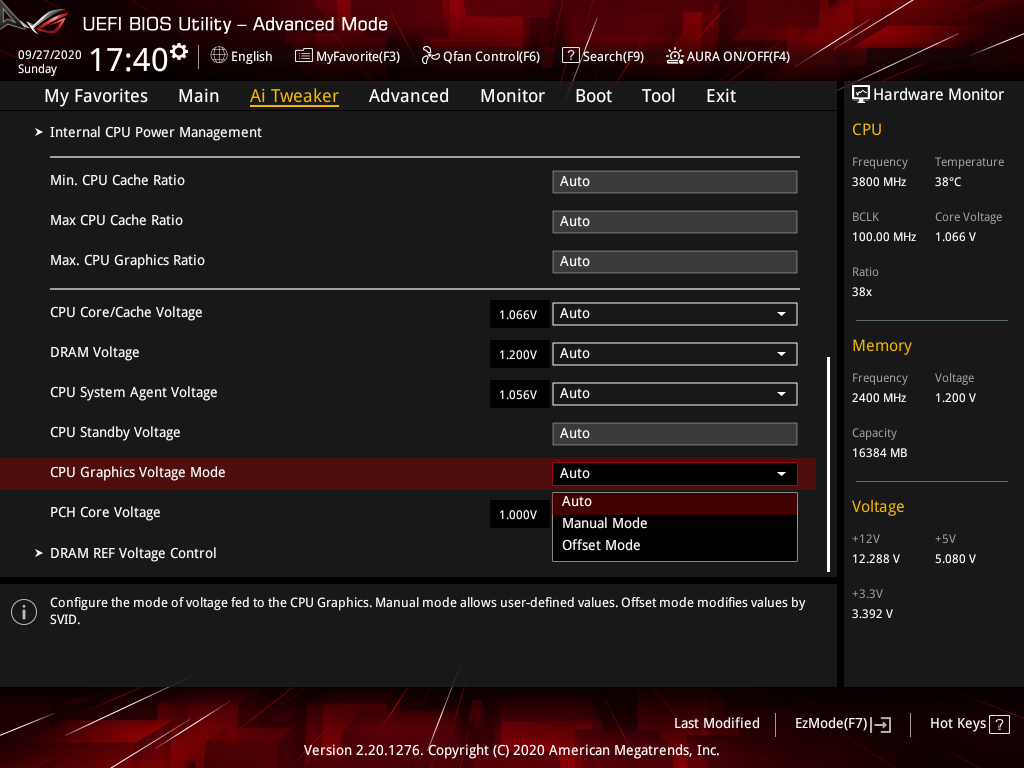
Task: Open DRAM Voltage dropdown
Action: click(675, 353)
